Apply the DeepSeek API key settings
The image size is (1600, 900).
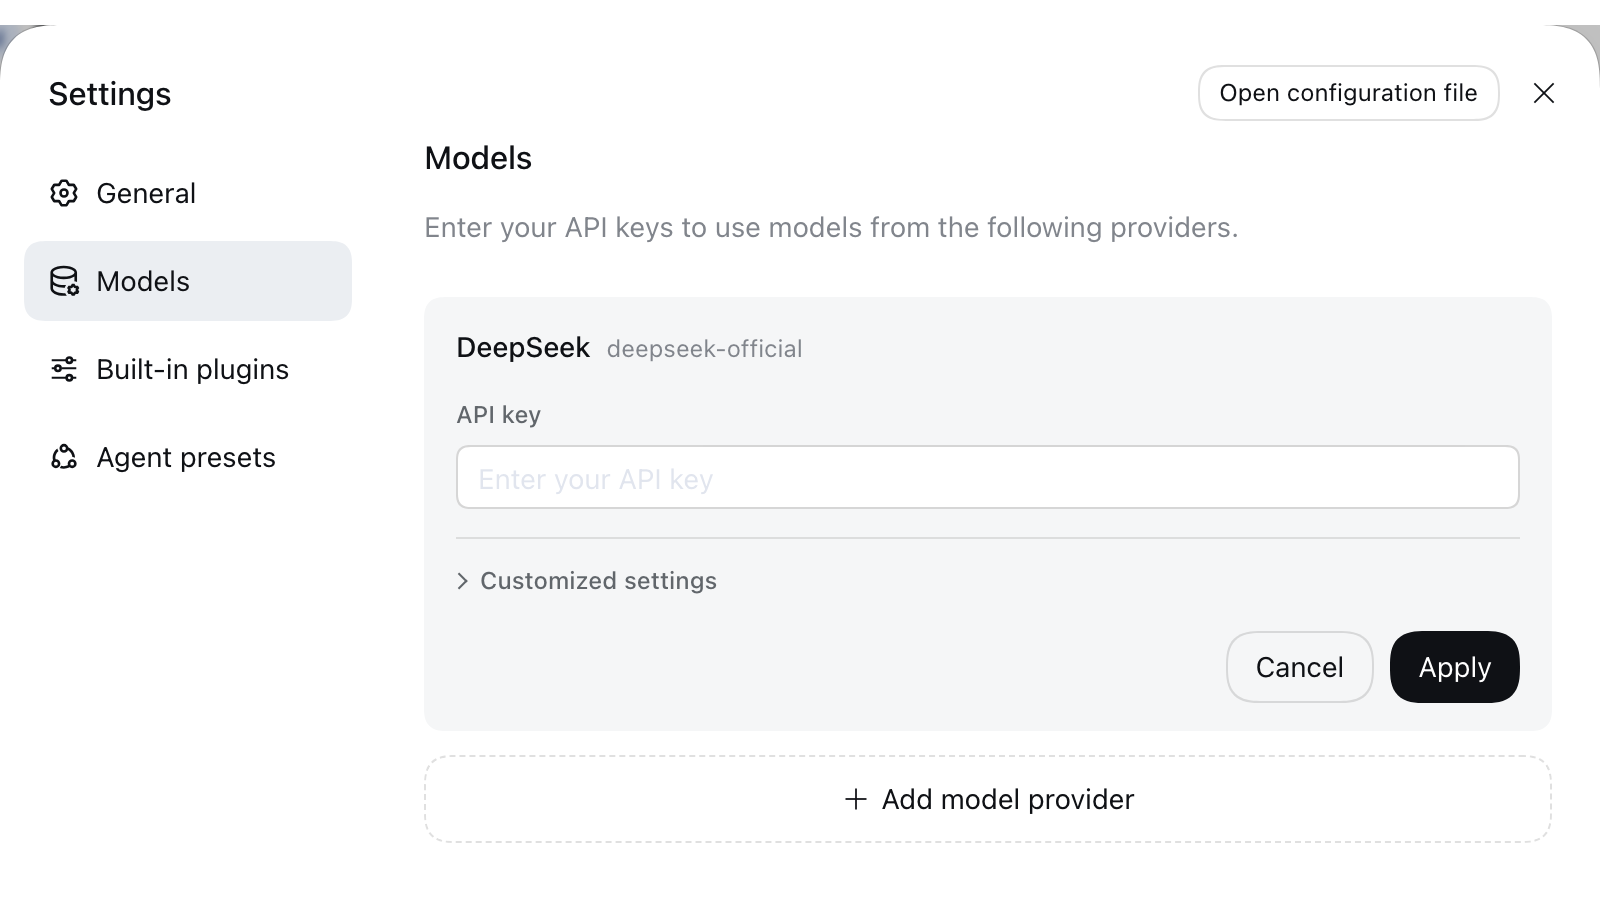pos(1455,667)
